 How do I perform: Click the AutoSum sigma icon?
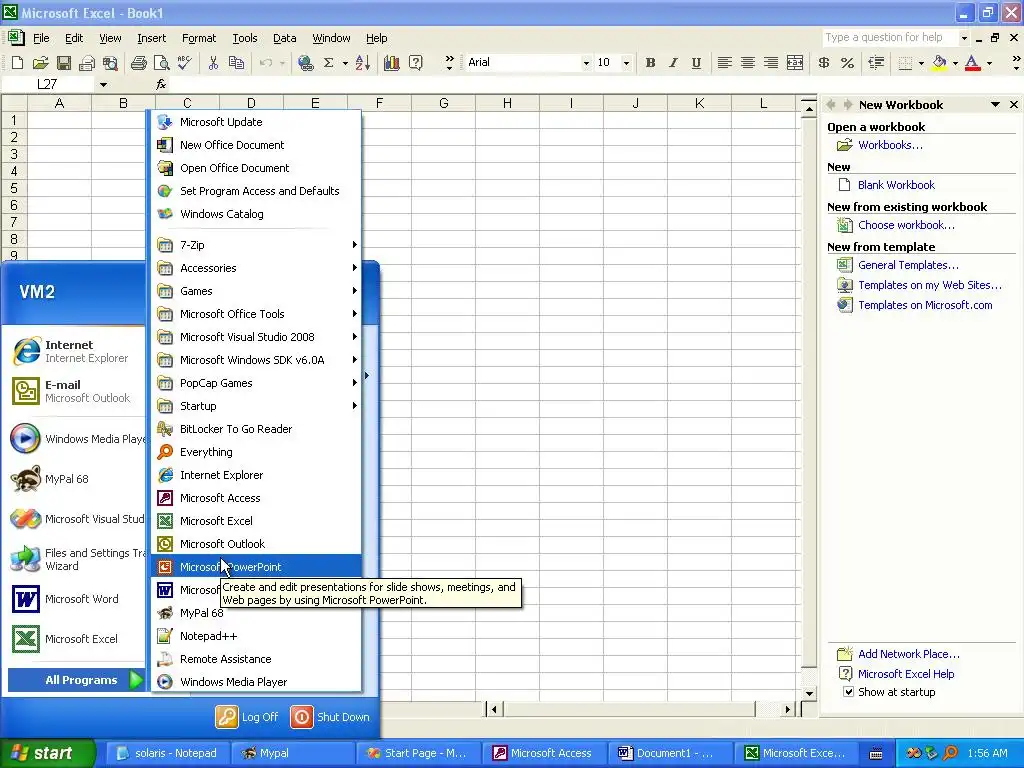[328, 63]
